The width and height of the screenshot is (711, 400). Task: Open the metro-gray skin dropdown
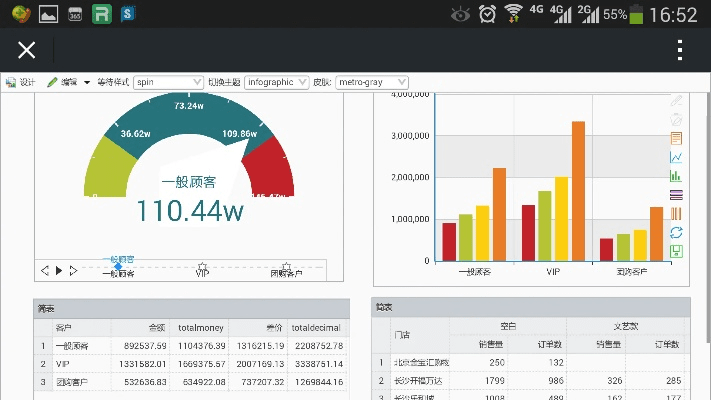click(x=373, y=82)
